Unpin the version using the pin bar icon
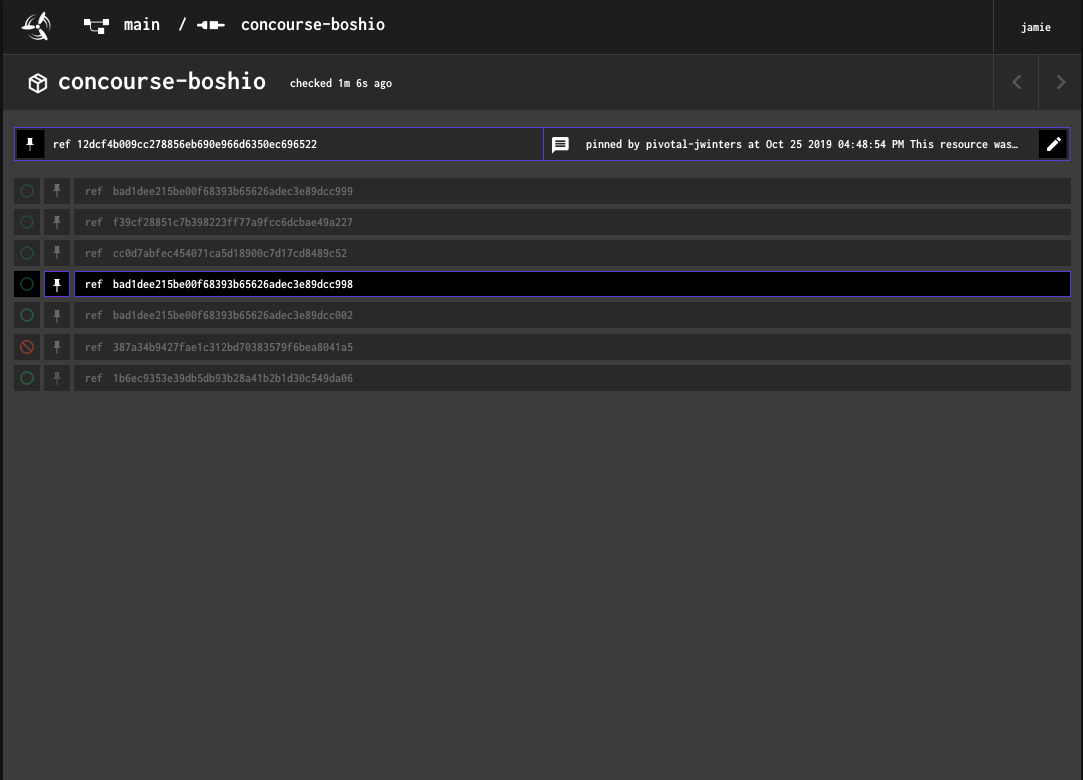1083x780 pixels. click(30, 144)
